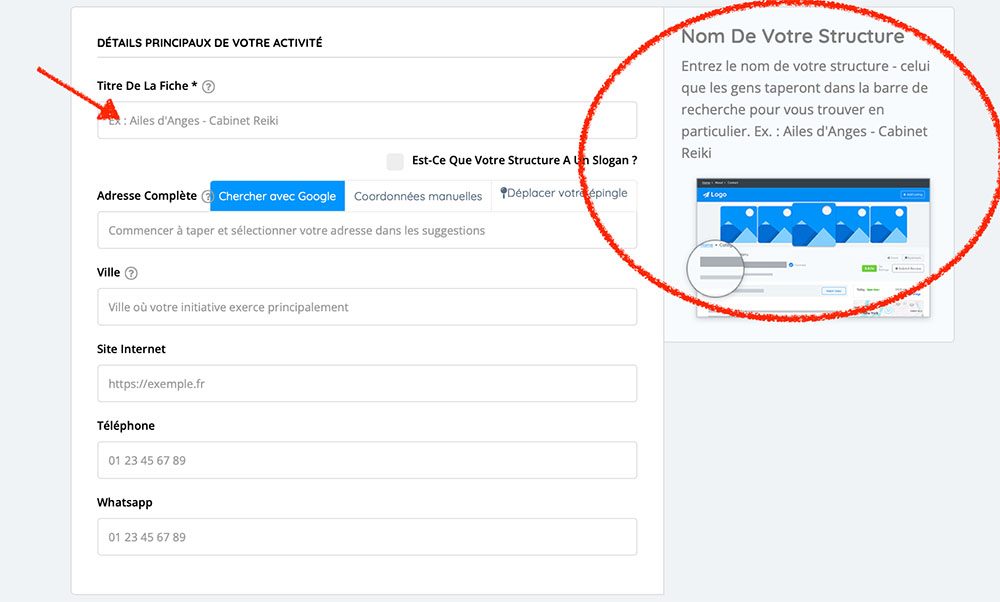
Task: Click the Téléphone number field
Action: tap(366, 461)
